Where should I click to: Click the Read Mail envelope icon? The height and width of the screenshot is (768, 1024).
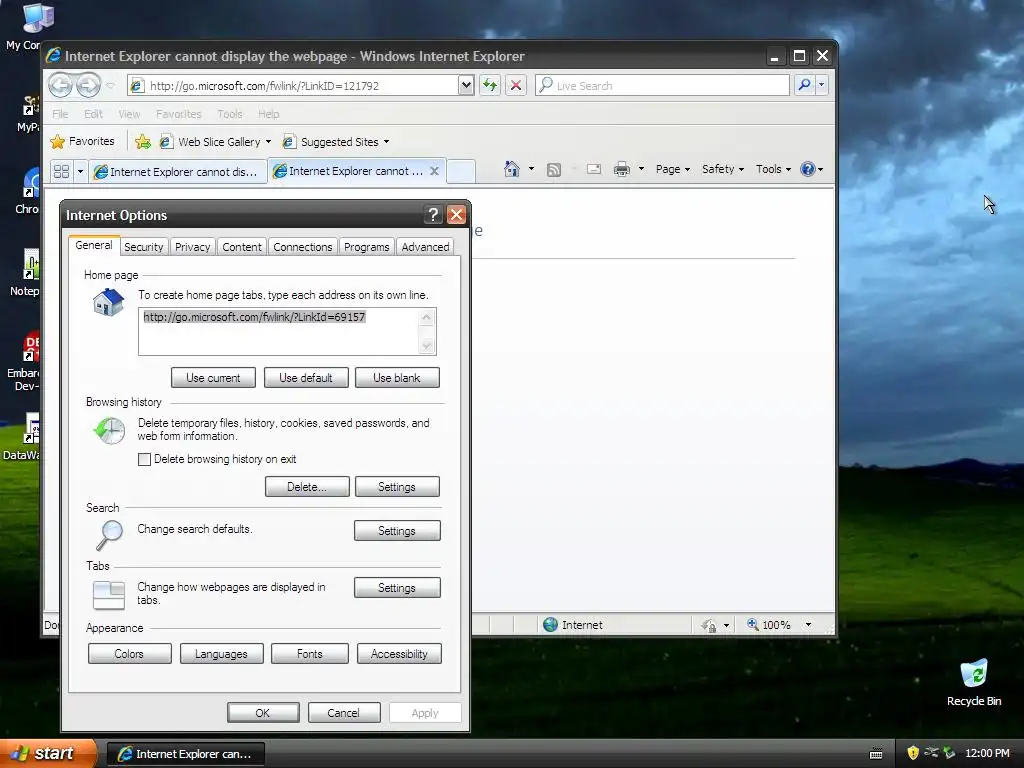click(x=594, y=169)
